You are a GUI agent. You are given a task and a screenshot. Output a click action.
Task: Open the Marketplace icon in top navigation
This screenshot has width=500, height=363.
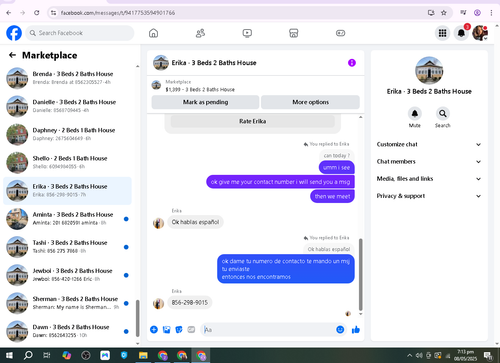294,33
